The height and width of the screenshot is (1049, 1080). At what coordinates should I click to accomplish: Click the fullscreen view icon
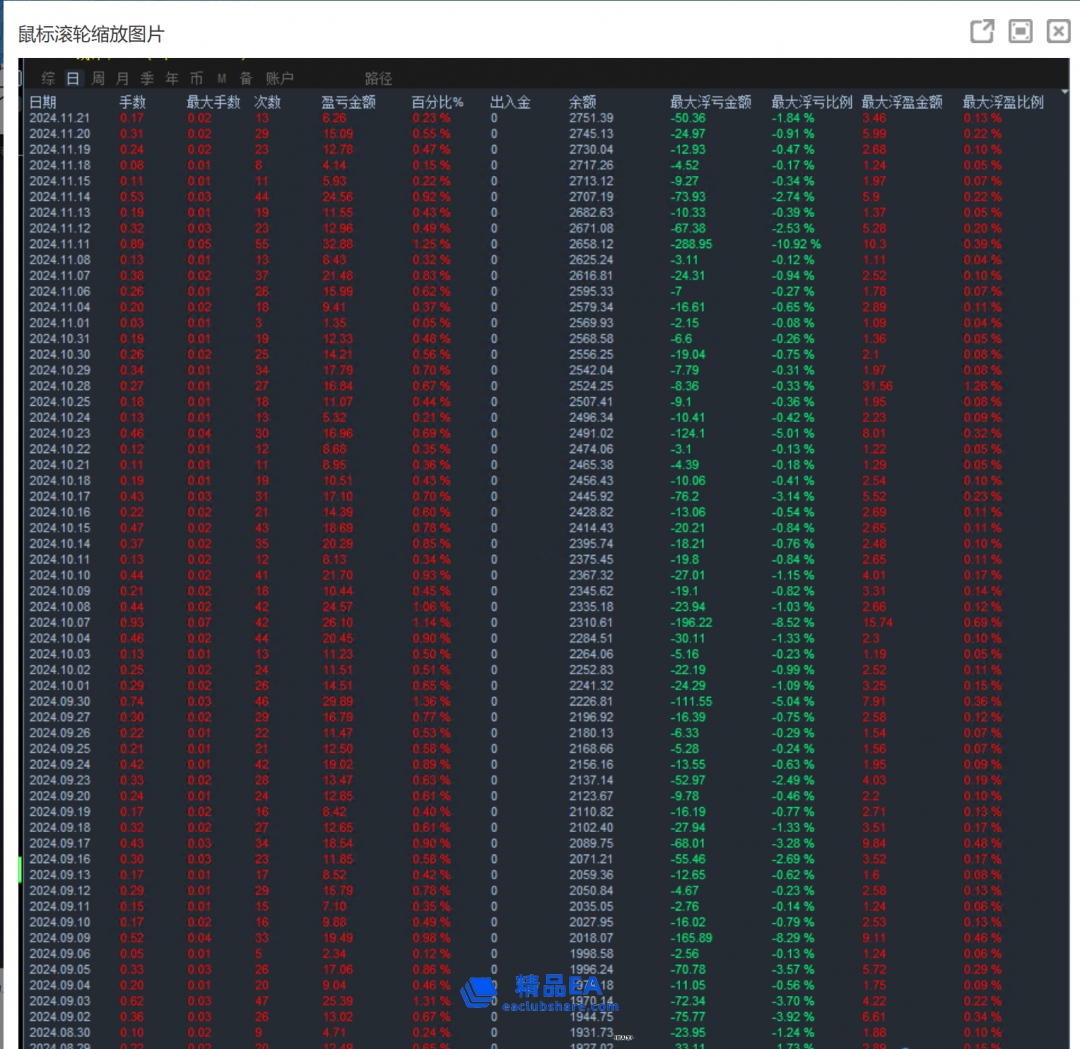[x=1020, y=32]
